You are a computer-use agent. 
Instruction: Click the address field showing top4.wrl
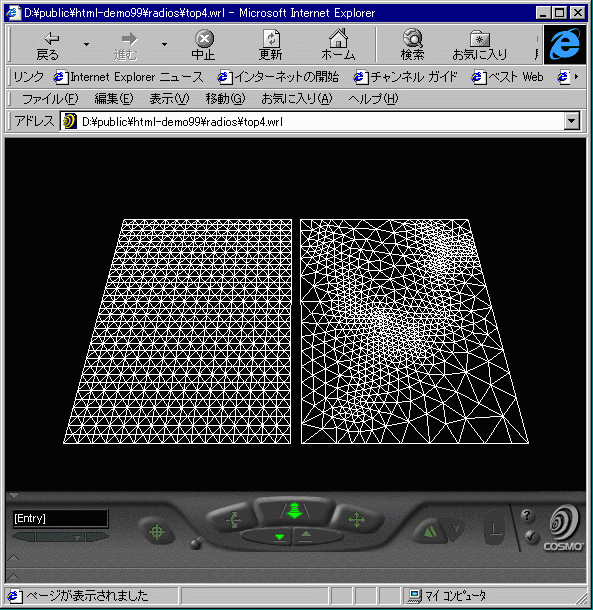point(312,122)
